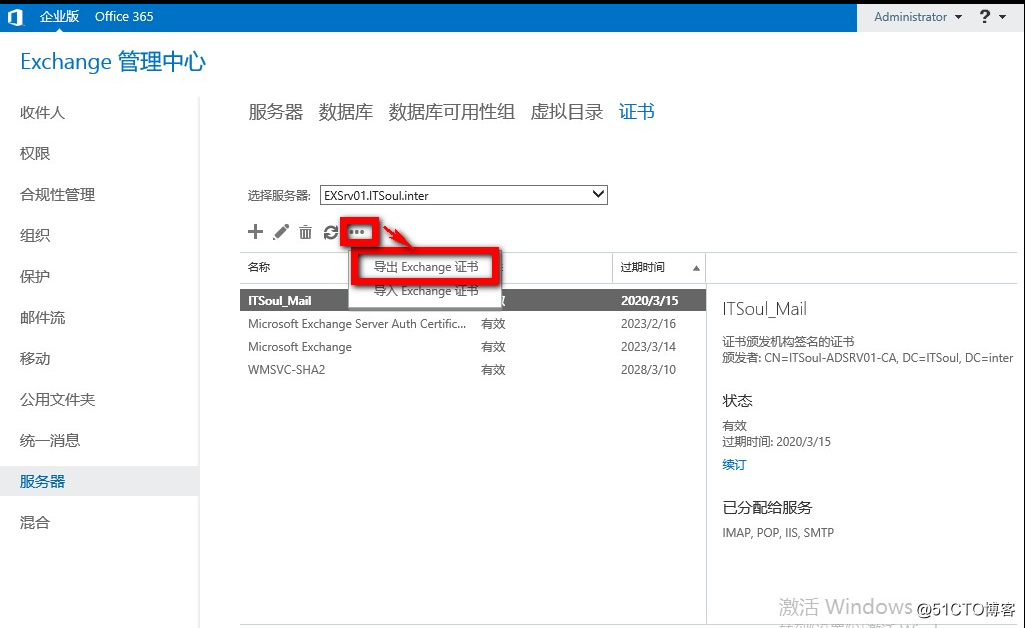The image size is (1025, 628).
Task: Switch to the 虚拟目录 tab
Action: point(567,112)
